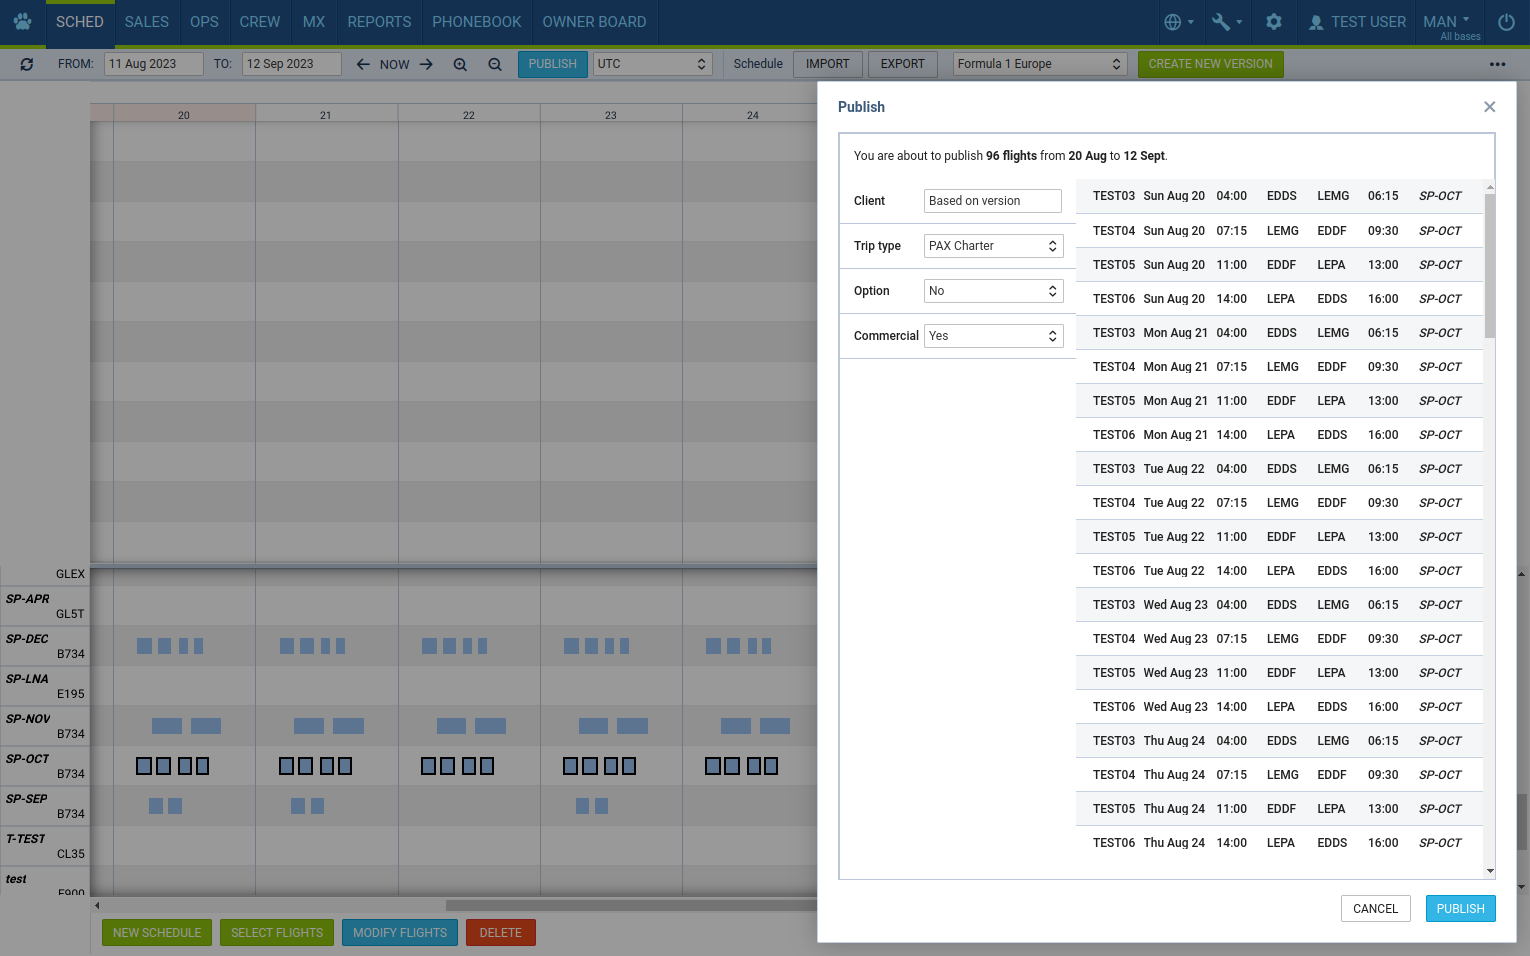Click the CANCEL button
Viewport: 1530px width, 956px height.
click(1375, 909)
